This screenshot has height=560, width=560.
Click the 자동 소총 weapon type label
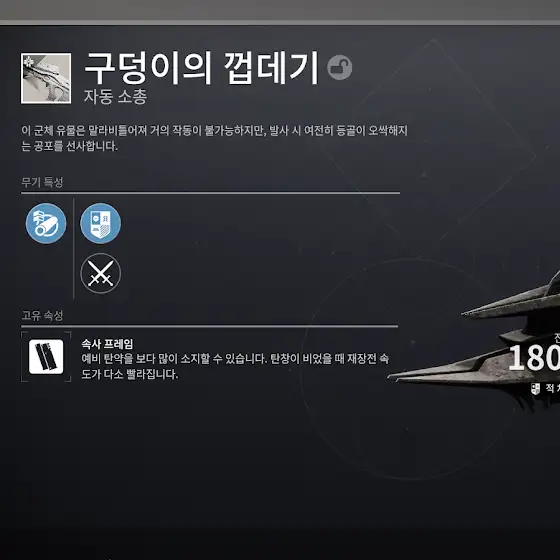pyautogui.click(x=115, y=96)
